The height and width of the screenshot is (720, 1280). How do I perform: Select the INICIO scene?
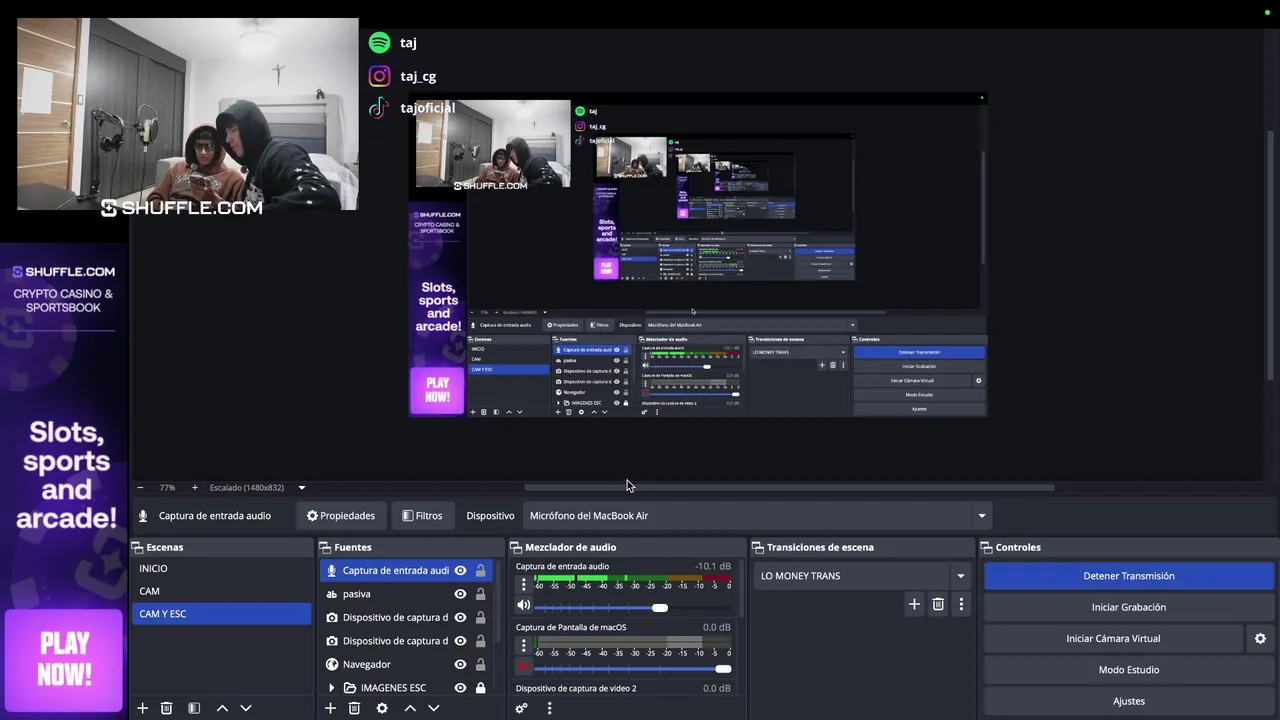[221, 569]
